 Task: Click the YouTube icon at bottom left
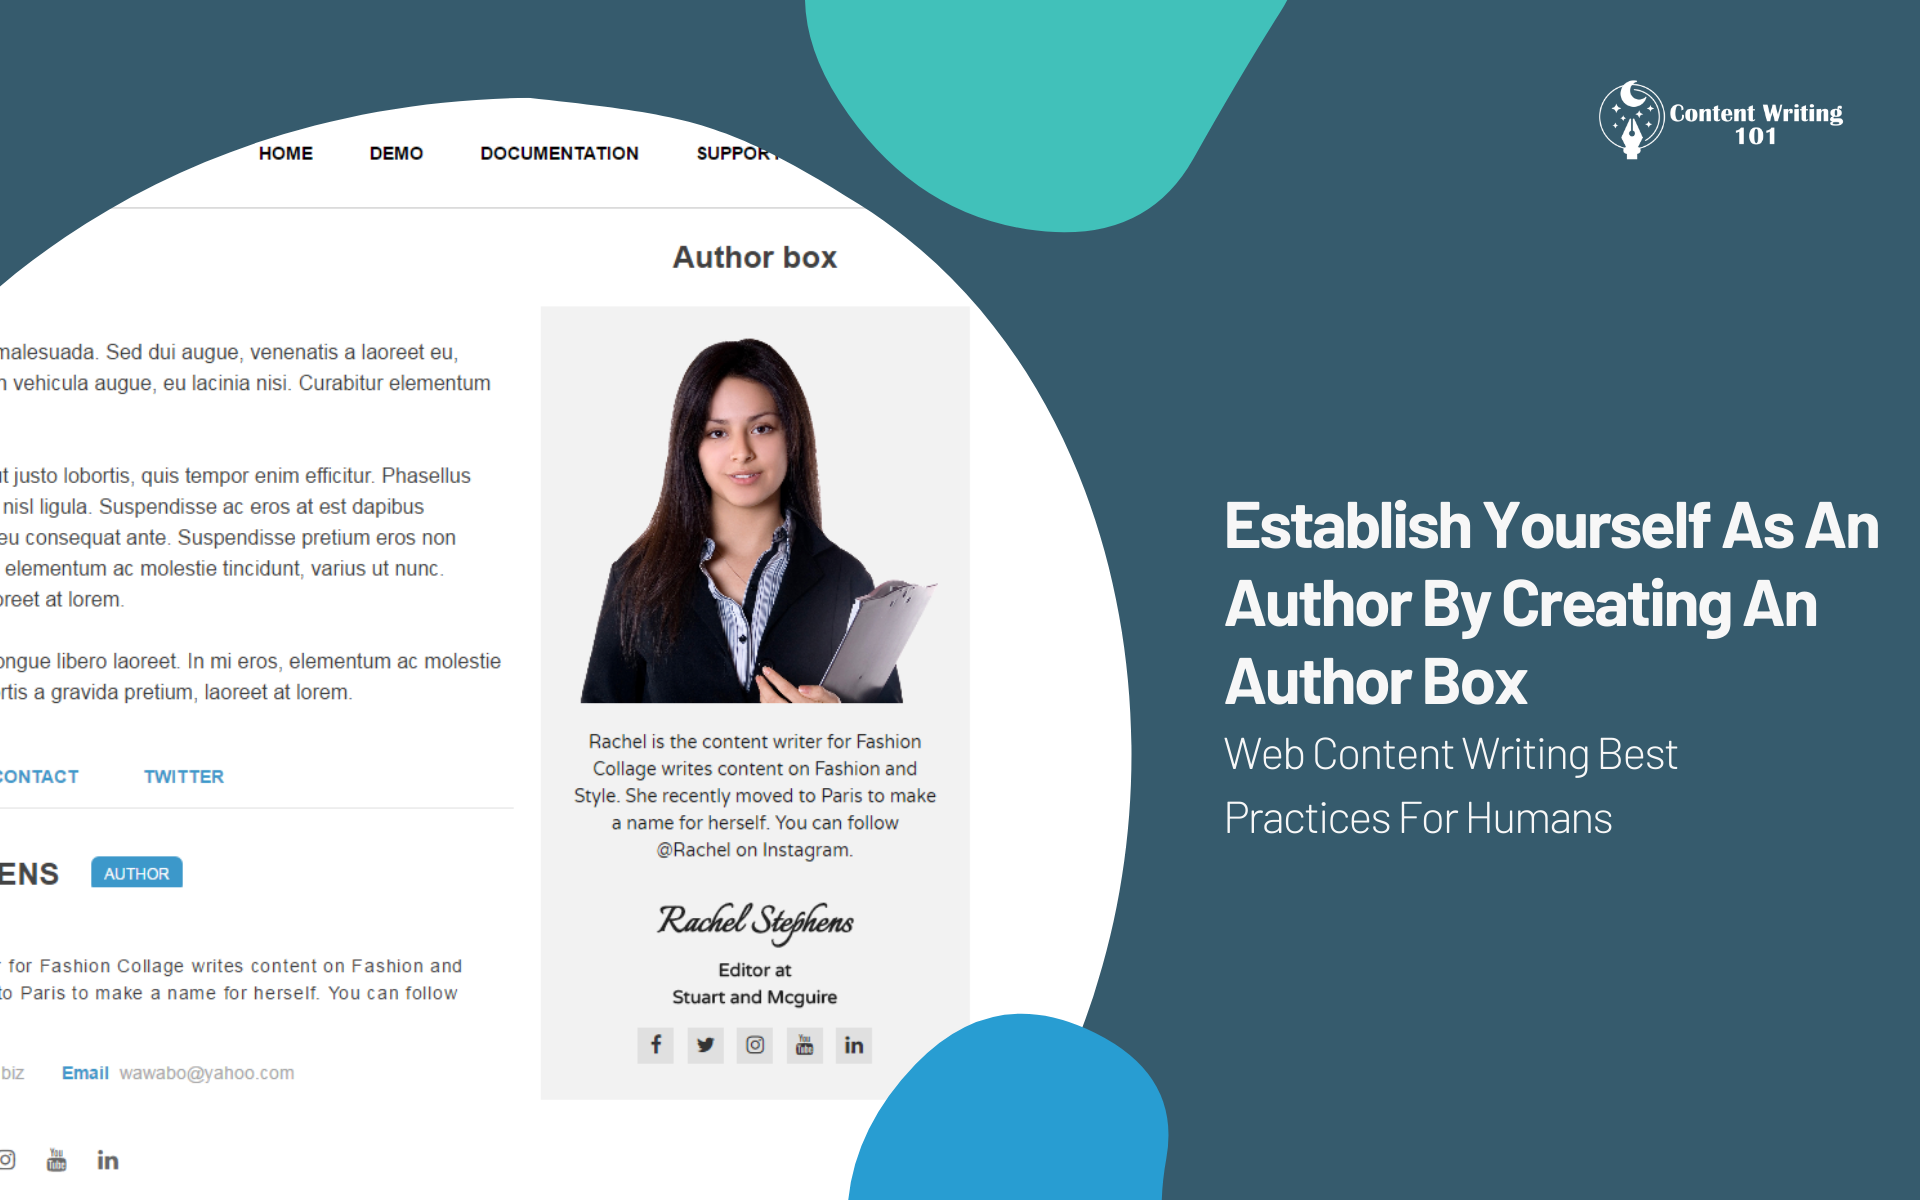tap(55, 1159)
